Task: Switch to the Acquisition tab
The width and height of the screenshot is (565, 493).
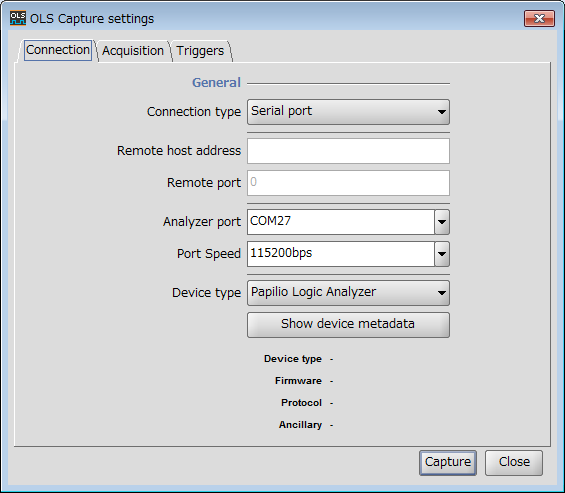Action: click(x=133, y=51)
